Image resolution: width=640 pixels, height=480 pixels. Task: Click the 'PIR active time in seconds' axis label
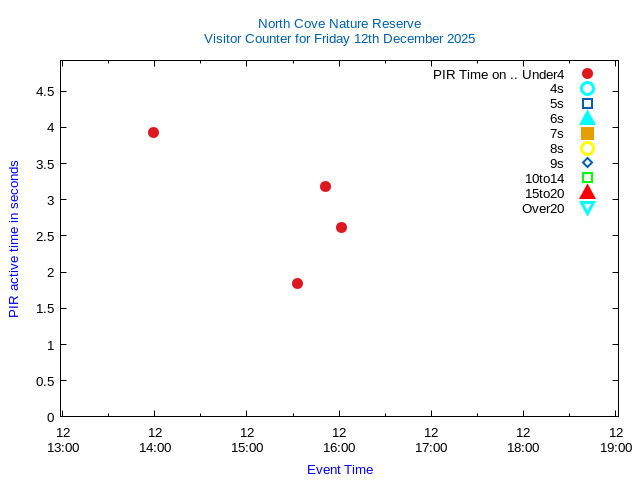click(x=14, y=238)
